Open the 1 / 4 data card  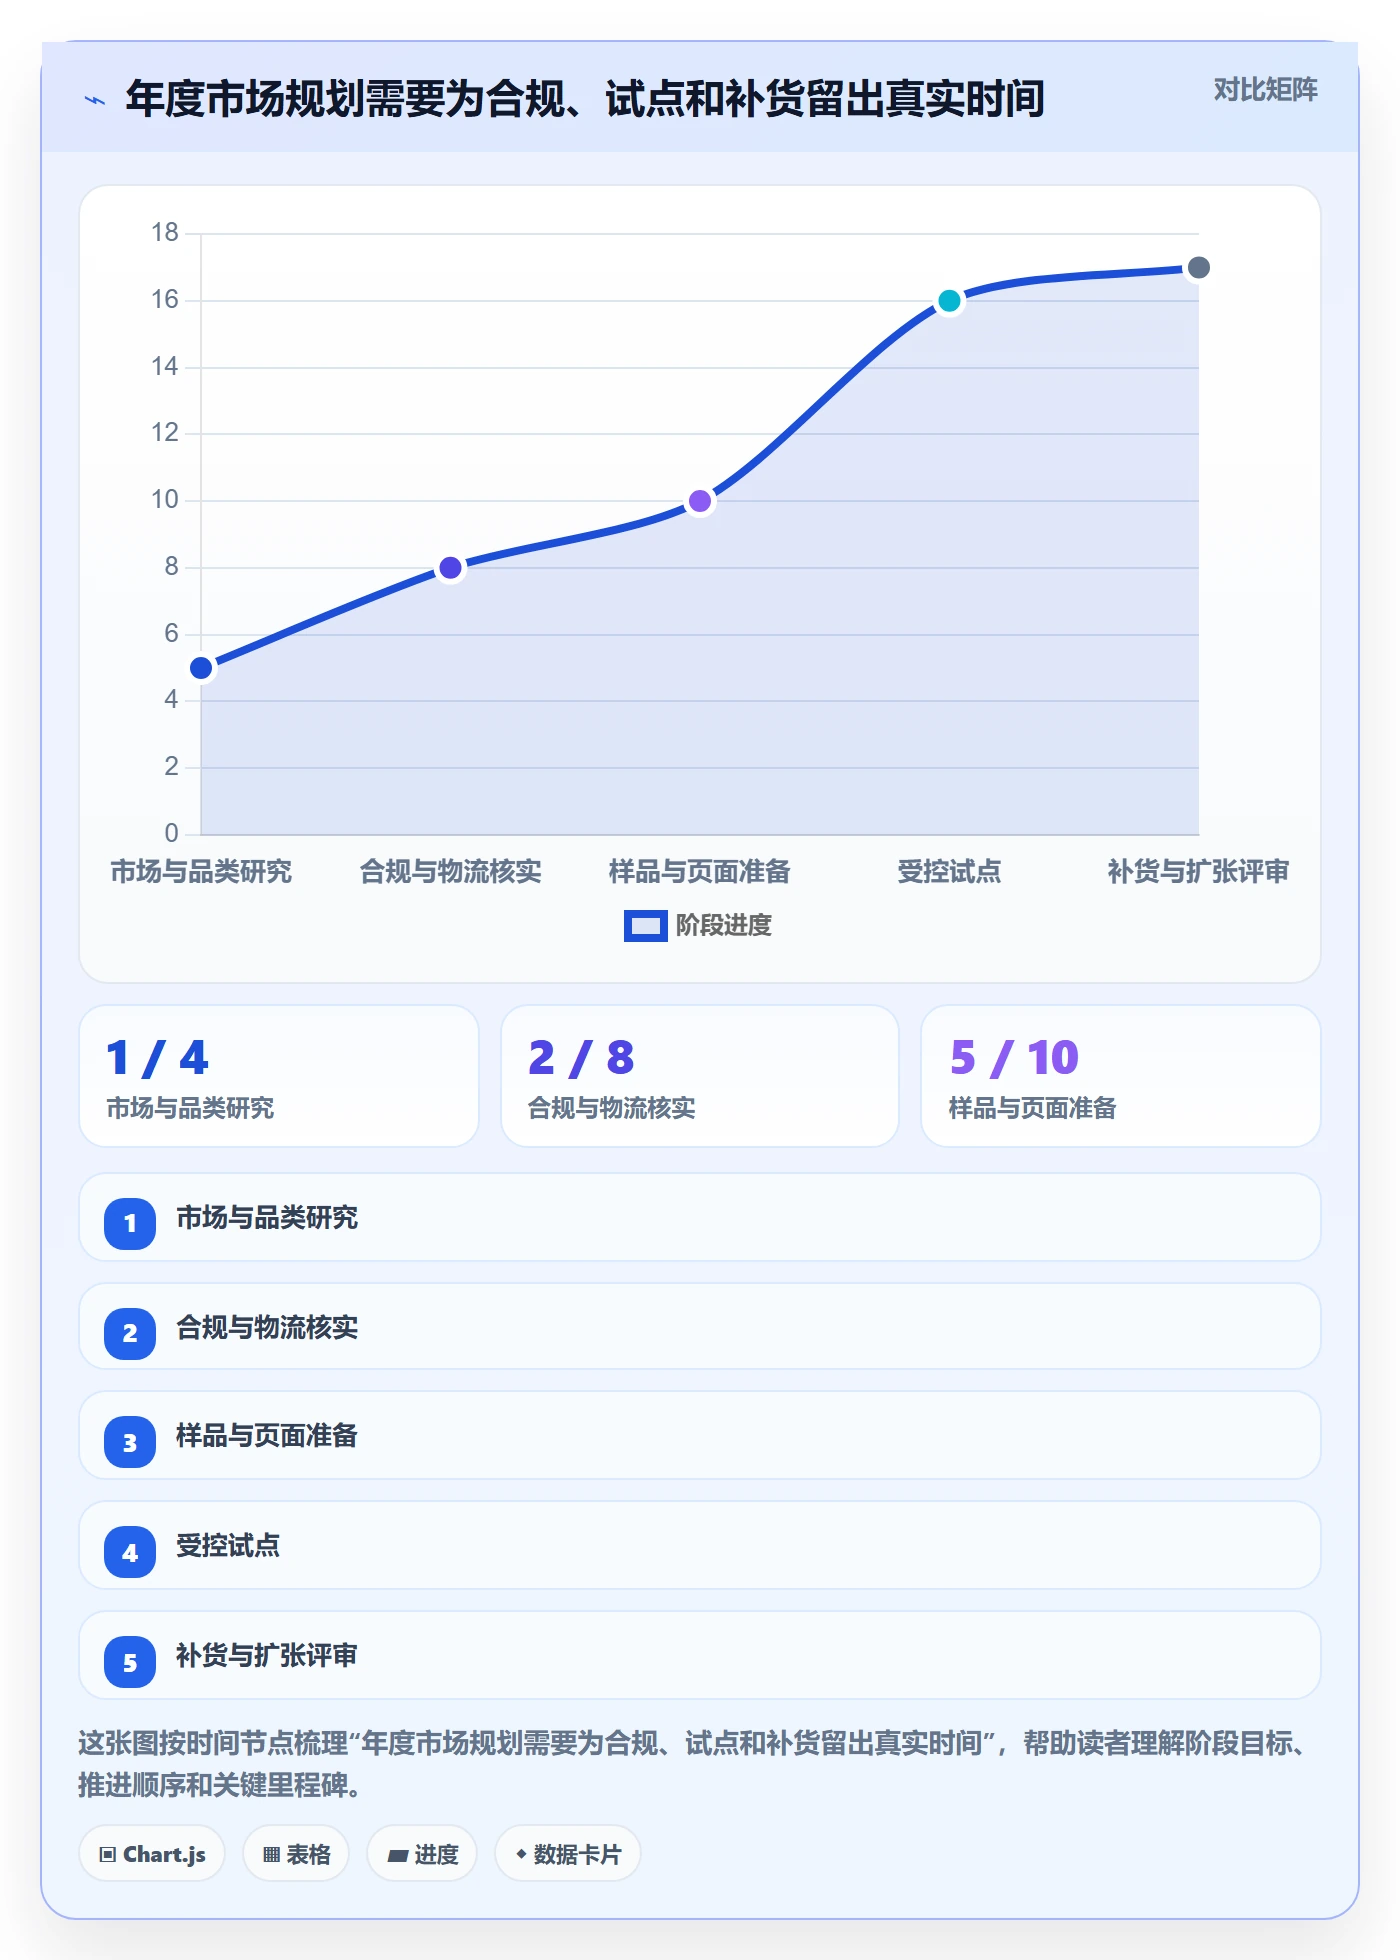click(279, 1076)
